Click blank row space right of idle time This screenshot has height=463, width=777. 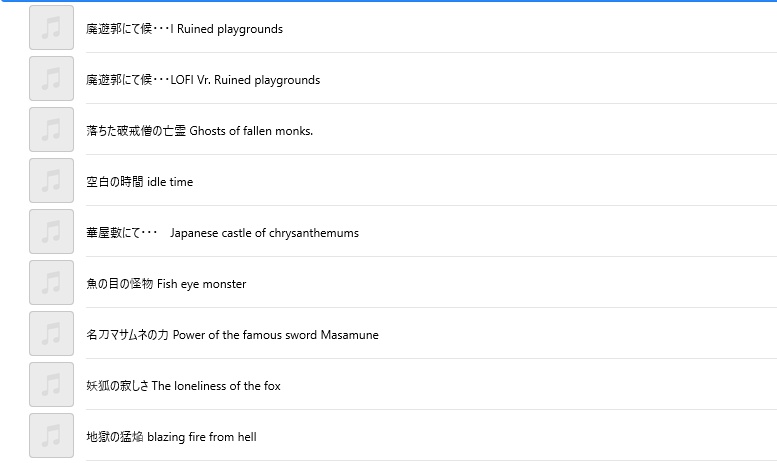tap(480, 182)
